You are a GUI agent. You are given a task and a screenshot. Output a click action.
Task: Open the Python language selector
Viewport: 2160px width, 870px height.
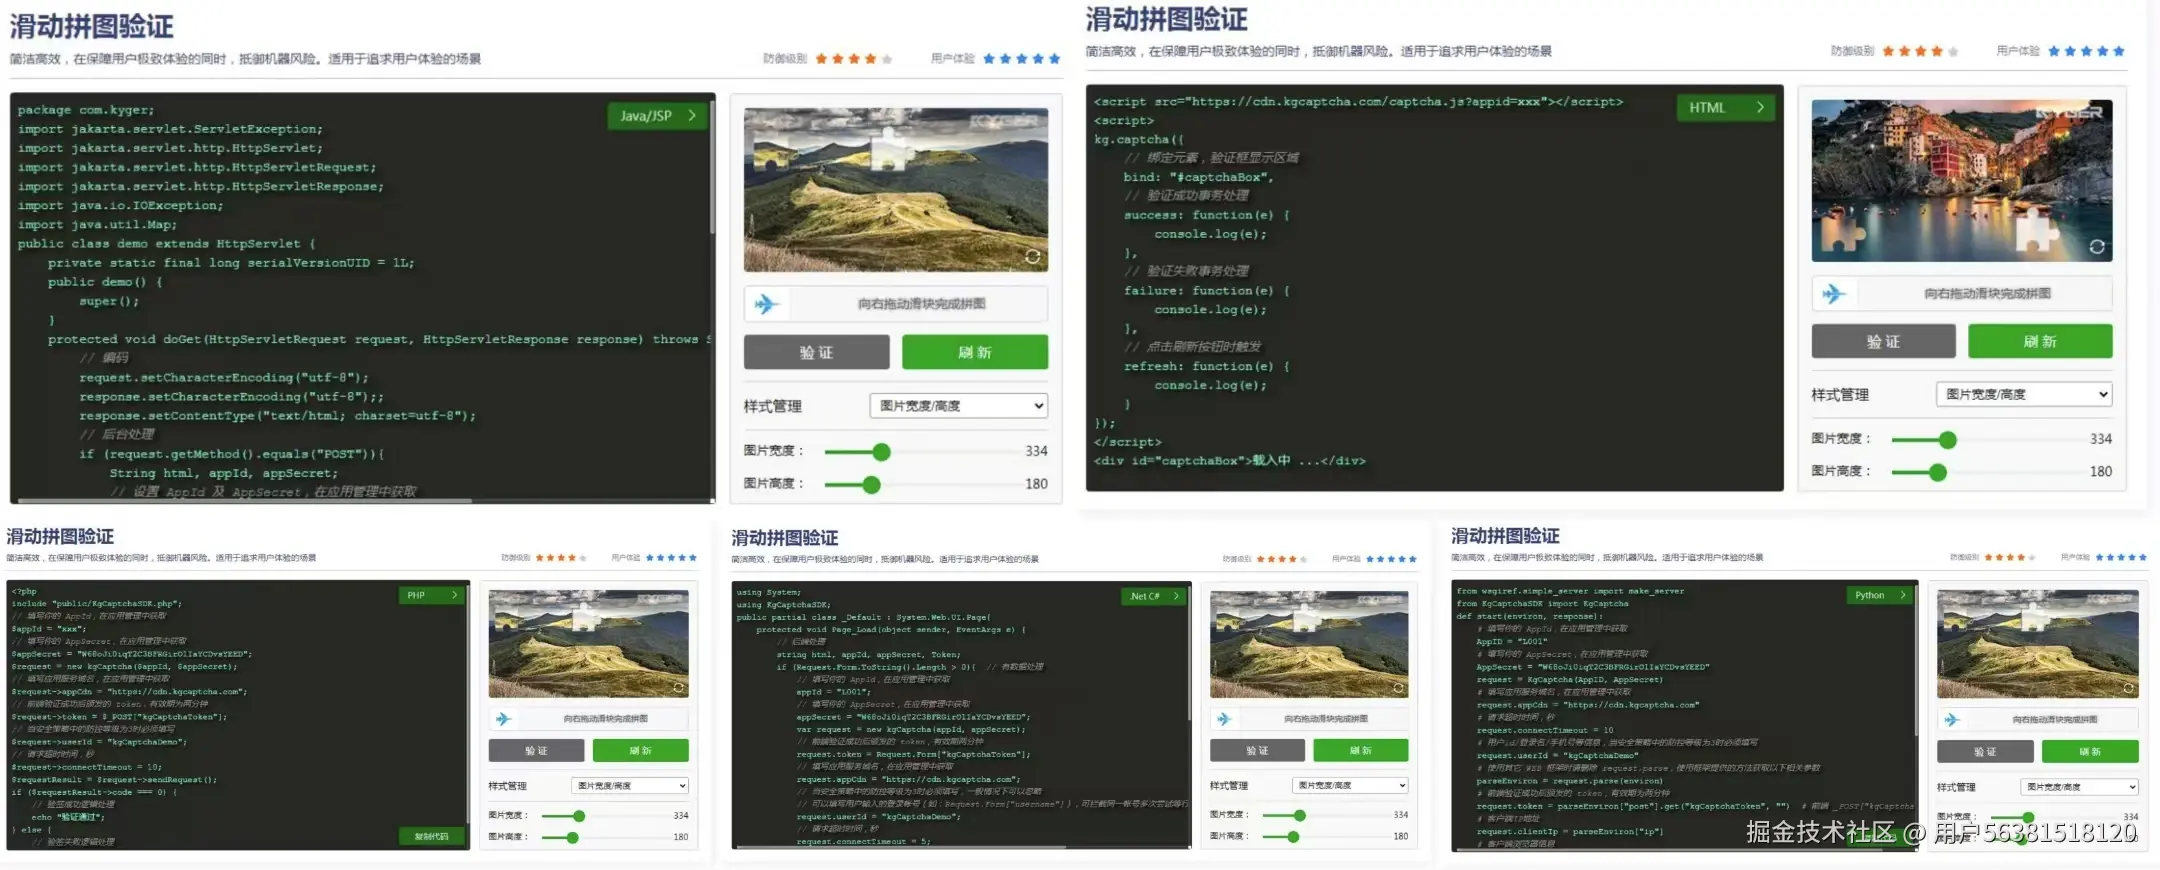pos(1880,595)
